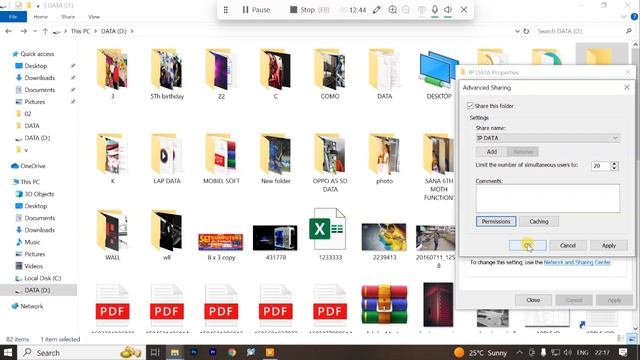
Task: Show hidden system tray icons
Action: click(519, 352)
